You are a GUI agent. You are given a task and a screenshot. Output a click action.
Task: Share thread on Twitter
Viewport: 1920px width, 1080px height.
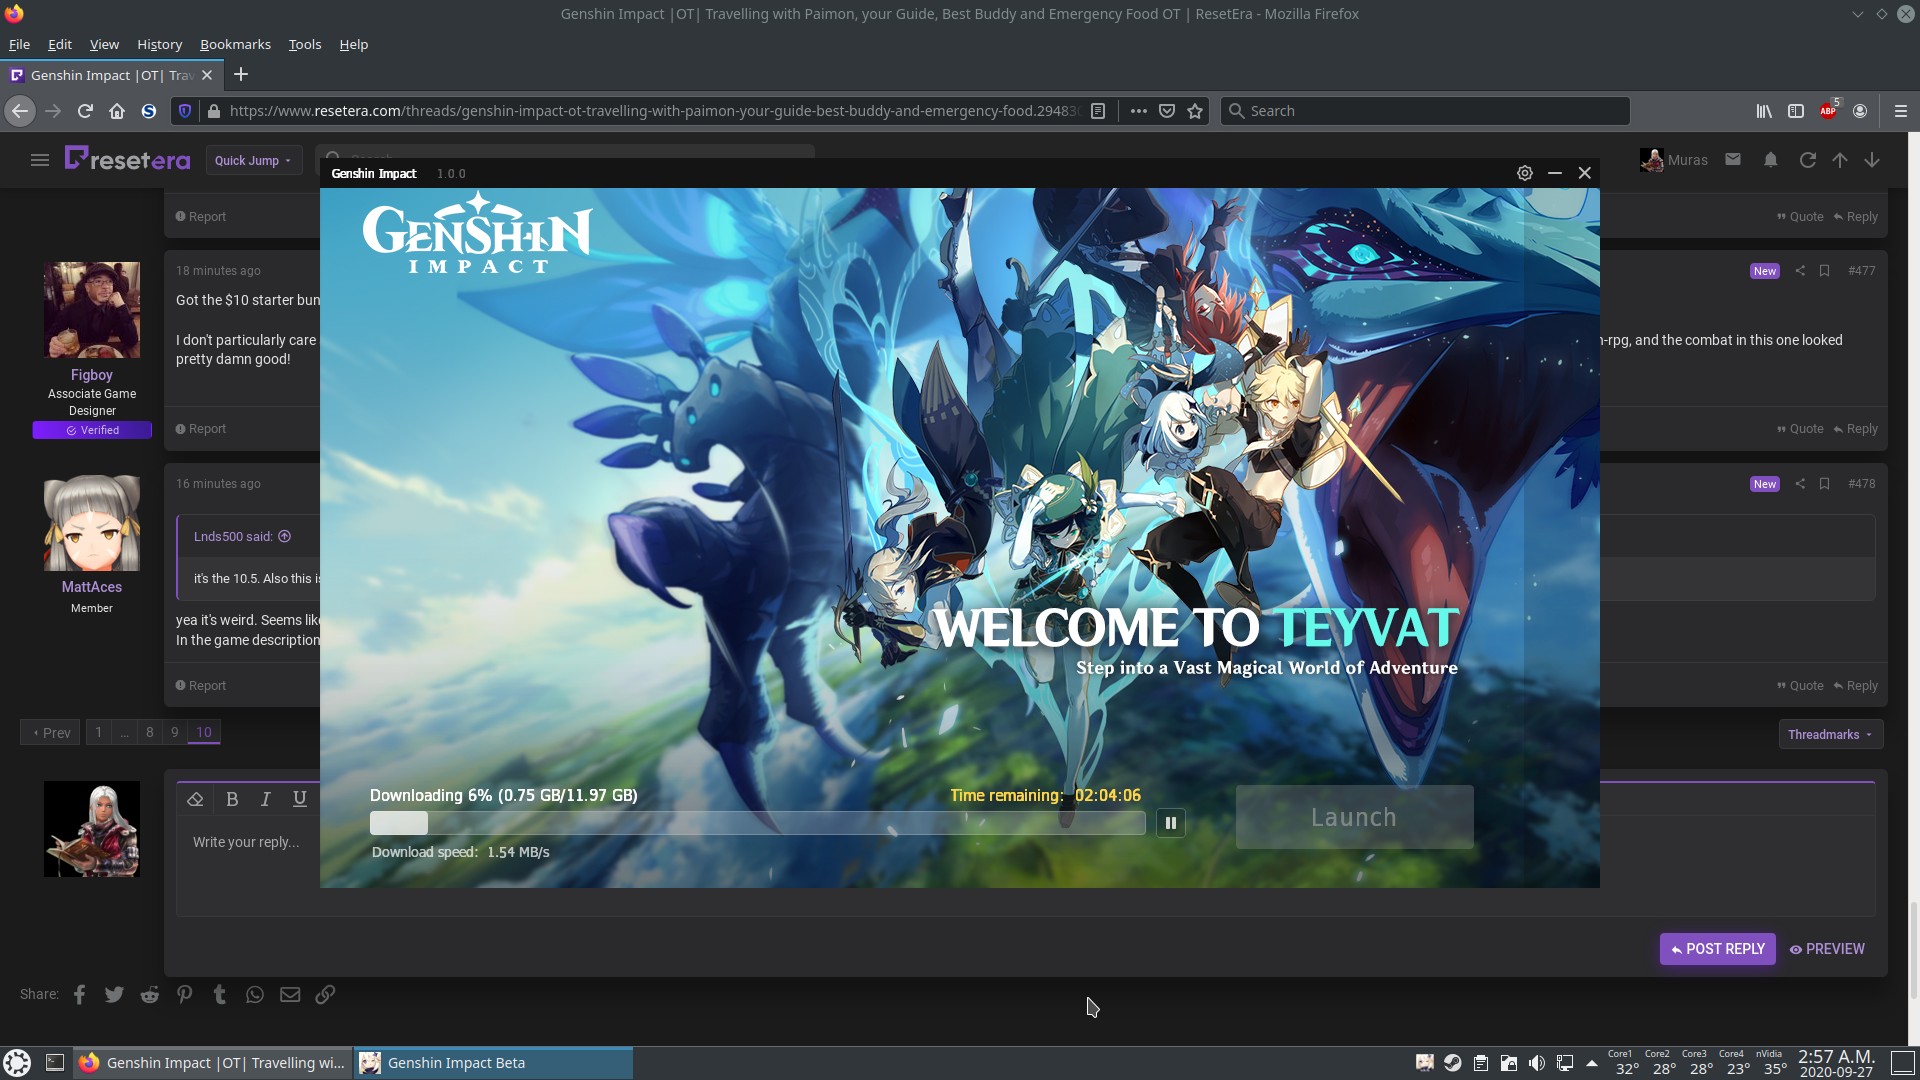114,995
